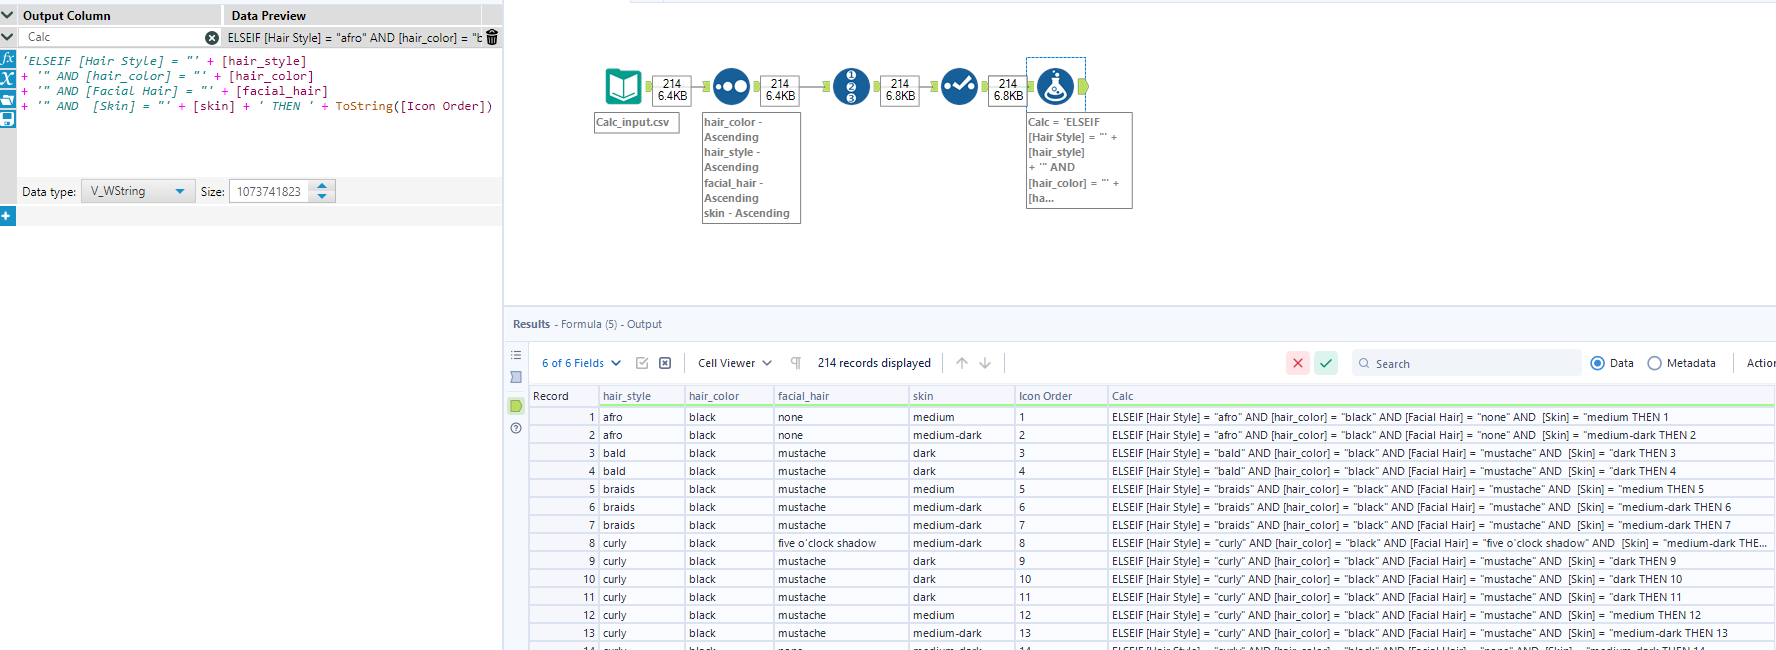Viewport: 1776px width, 650px height.
Task: Select the Input Data tool Calc_input.csv
Action: click(x=623, y=87)
